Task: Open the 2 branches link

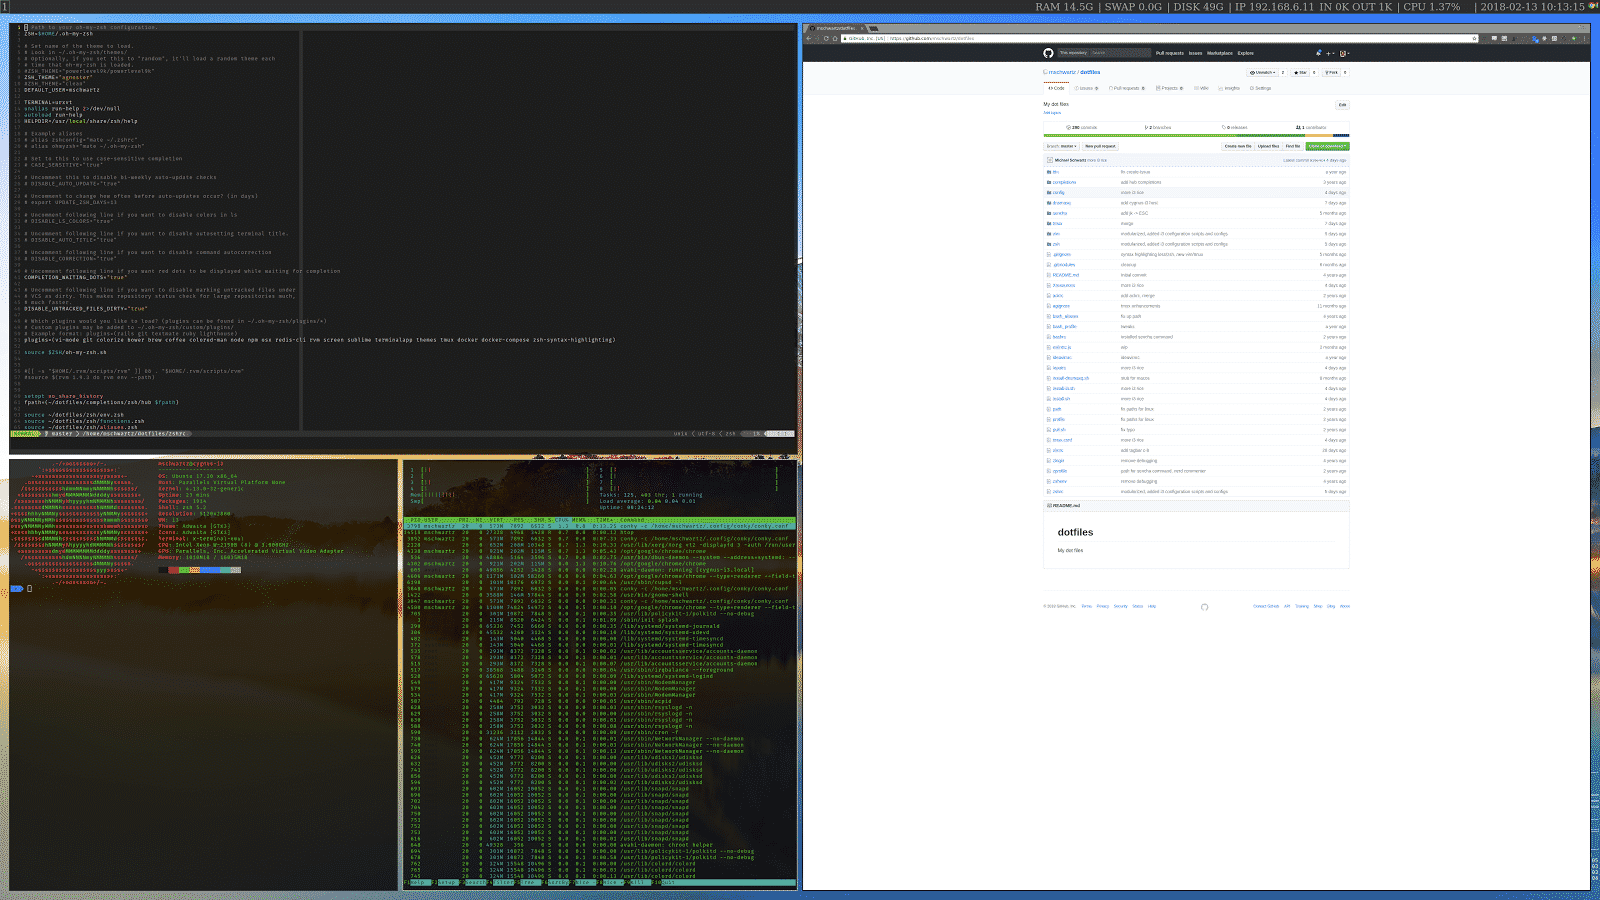Action: 1158,128
